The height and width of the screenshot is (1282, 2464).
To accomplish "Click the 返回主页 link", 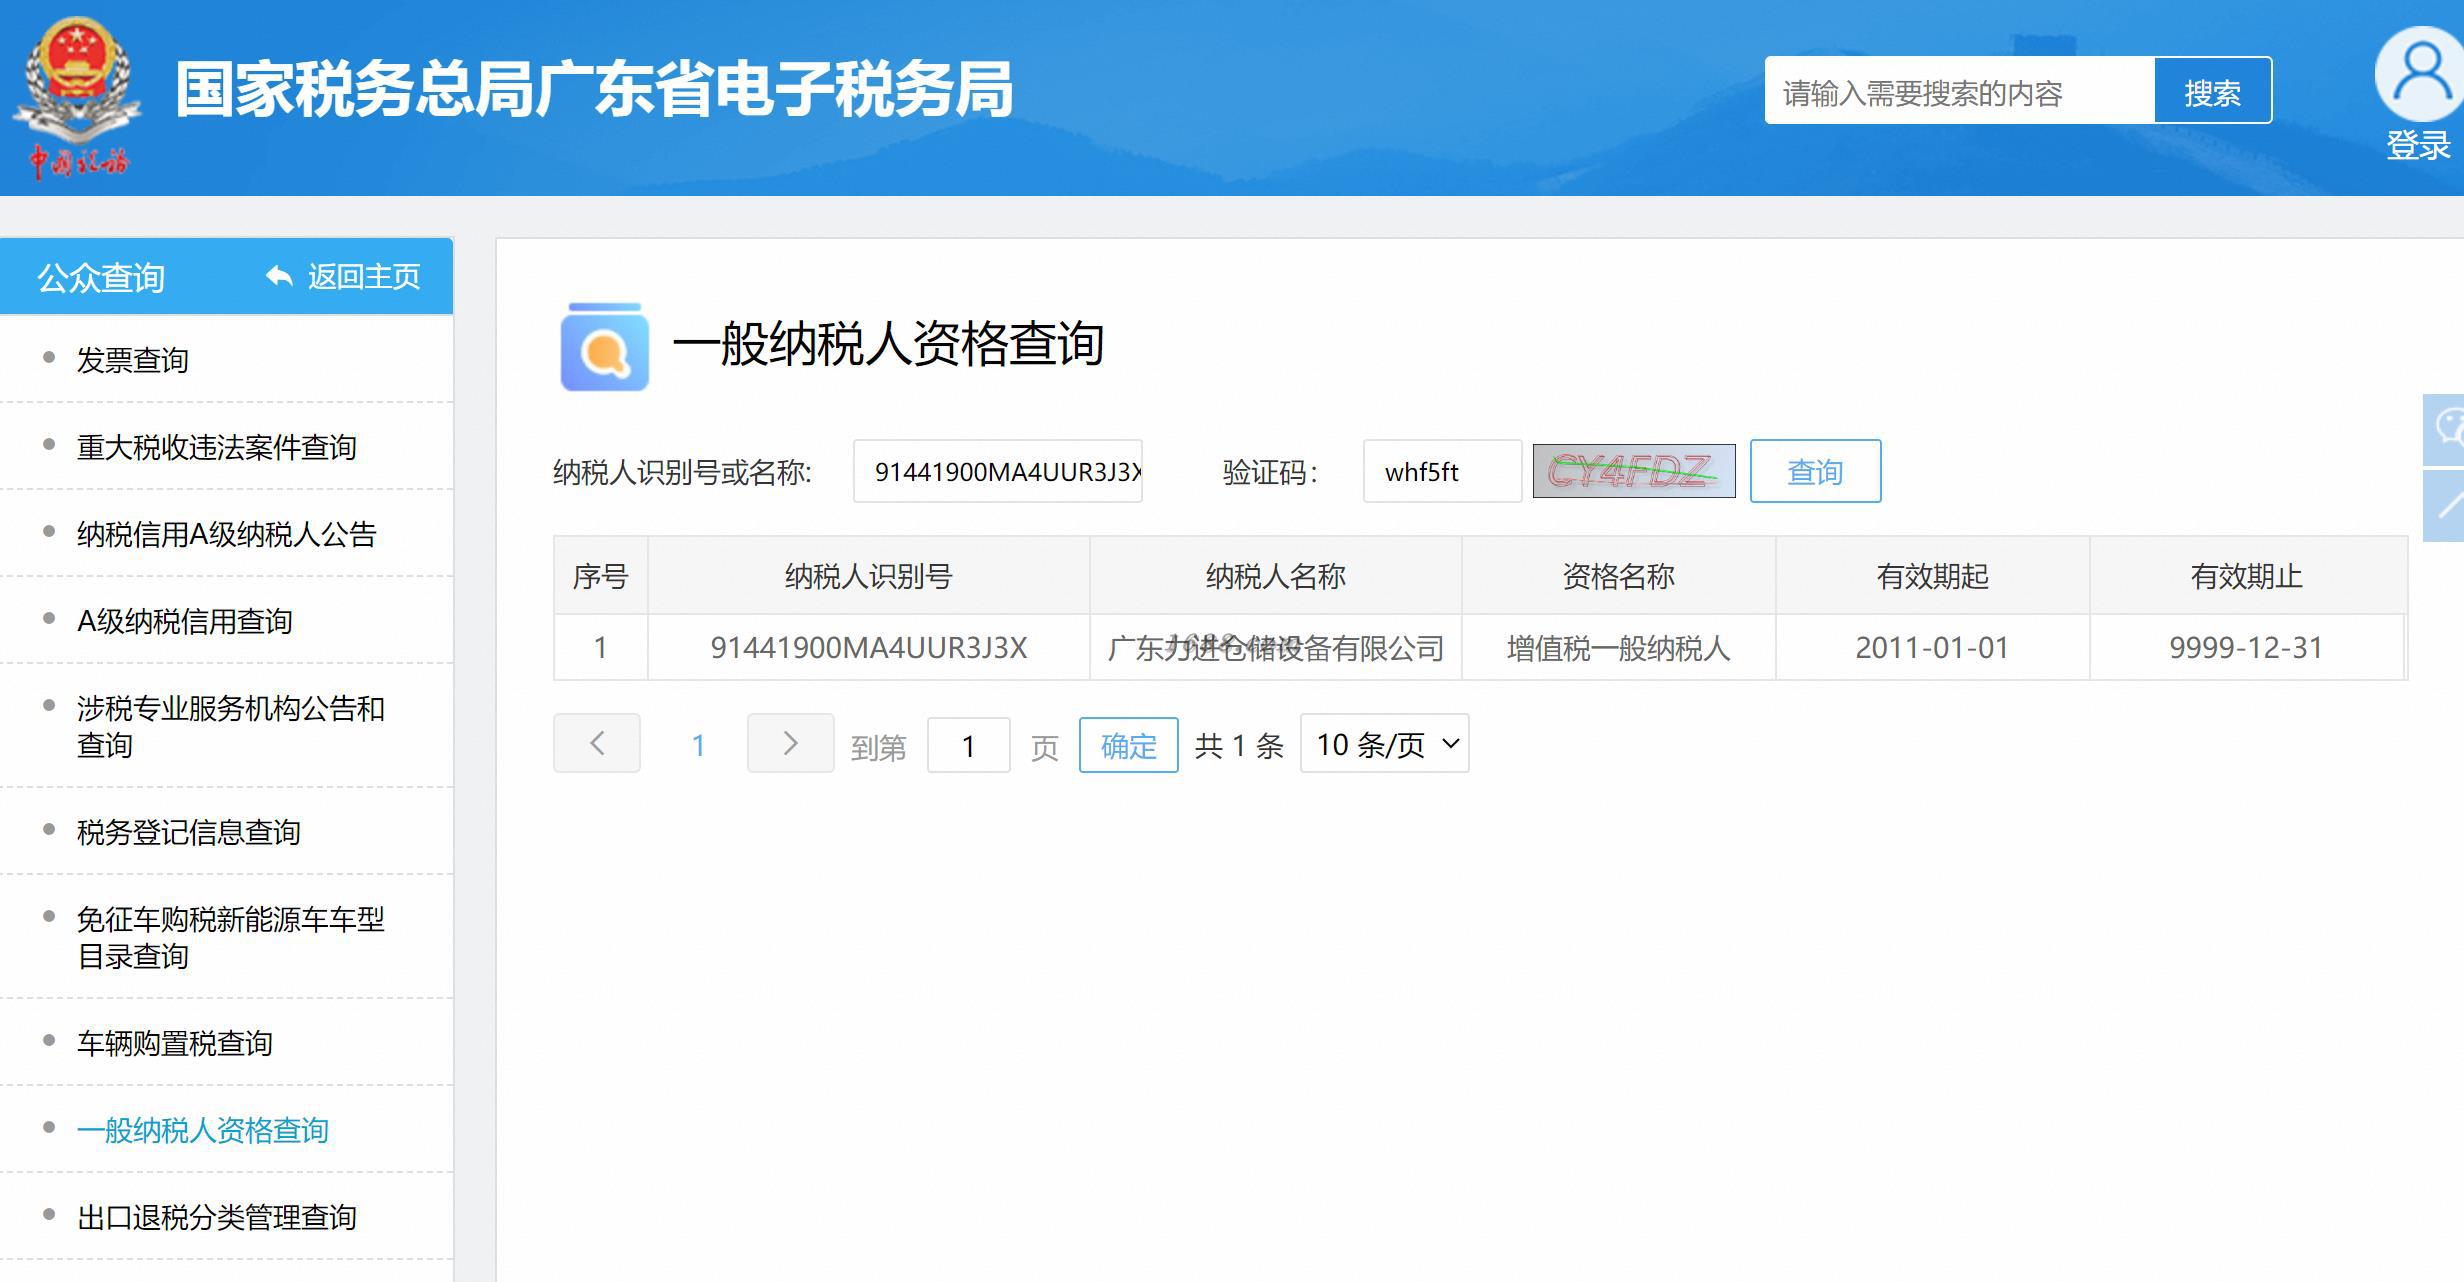I will coord(363,276).
